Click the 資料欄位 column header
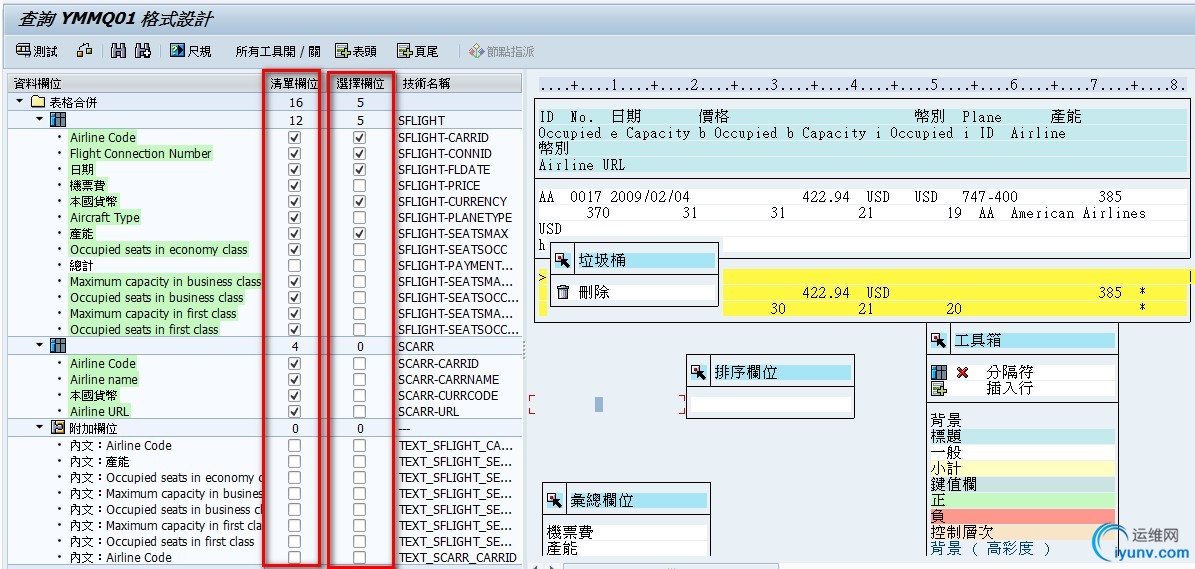 [x=135, y=84]
